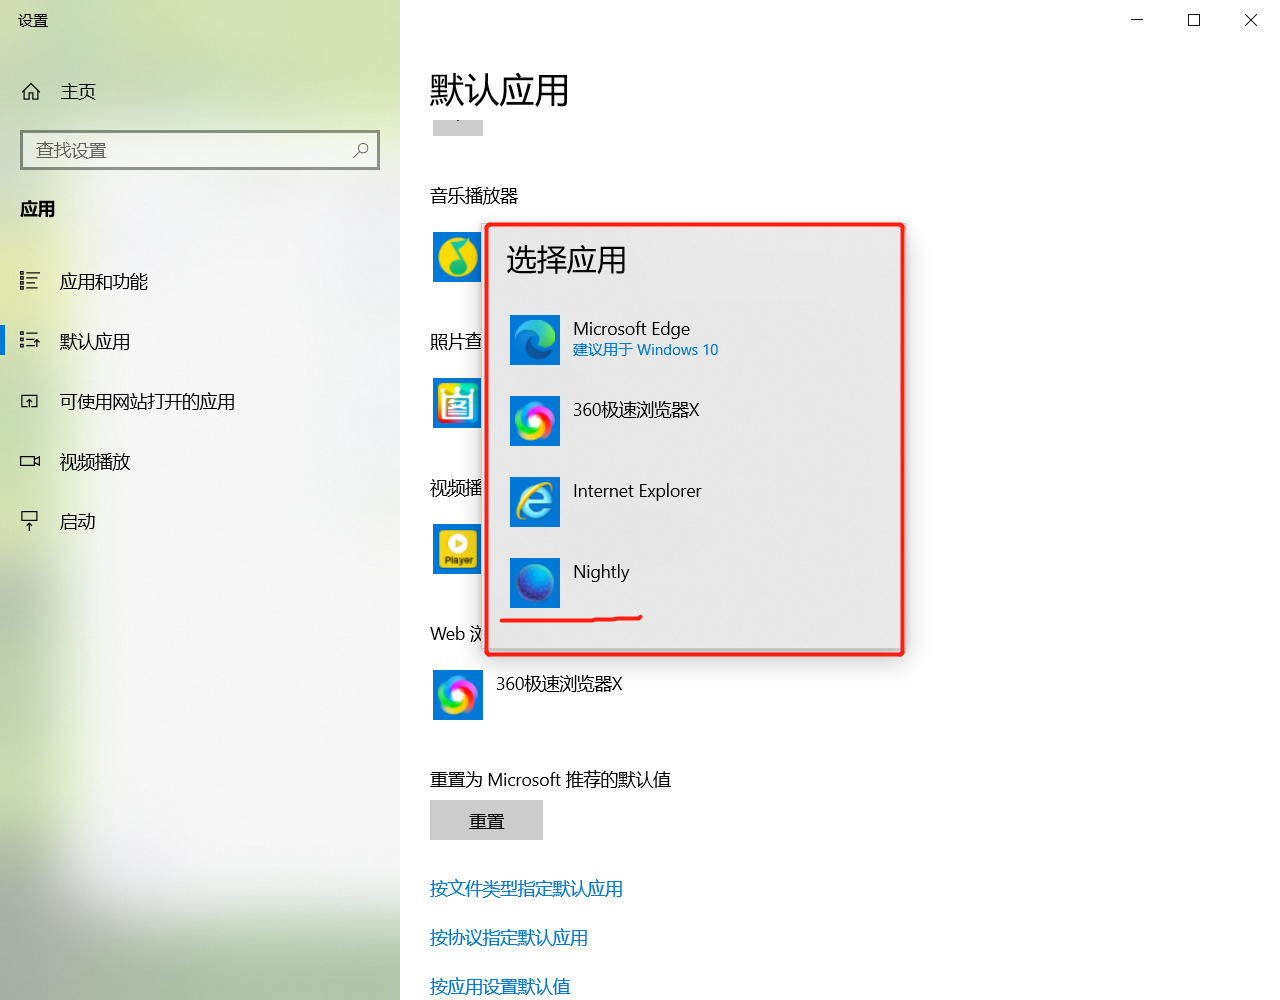
Task: Click the search magnifier icon
Action: pos(361,150)
